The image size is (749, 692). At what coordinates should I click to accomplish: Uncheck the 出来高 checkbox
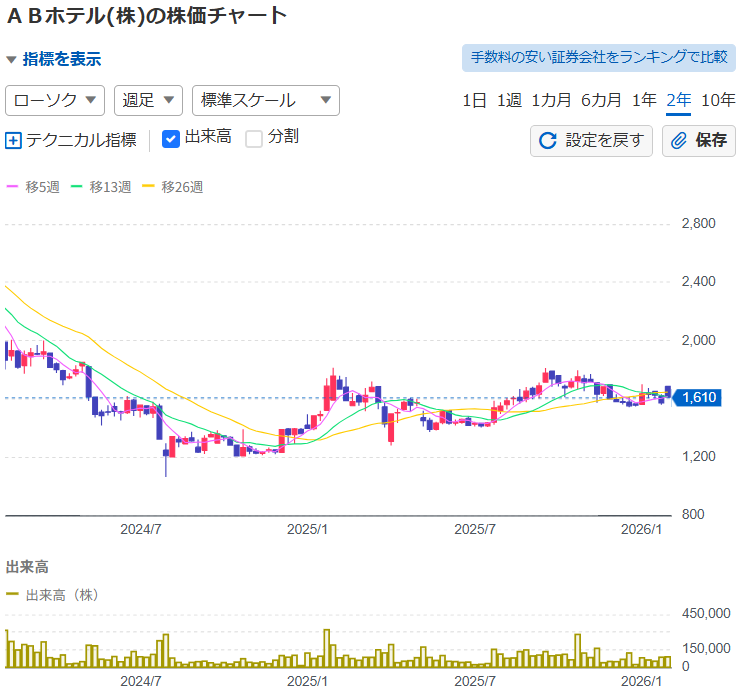[171, 139]
